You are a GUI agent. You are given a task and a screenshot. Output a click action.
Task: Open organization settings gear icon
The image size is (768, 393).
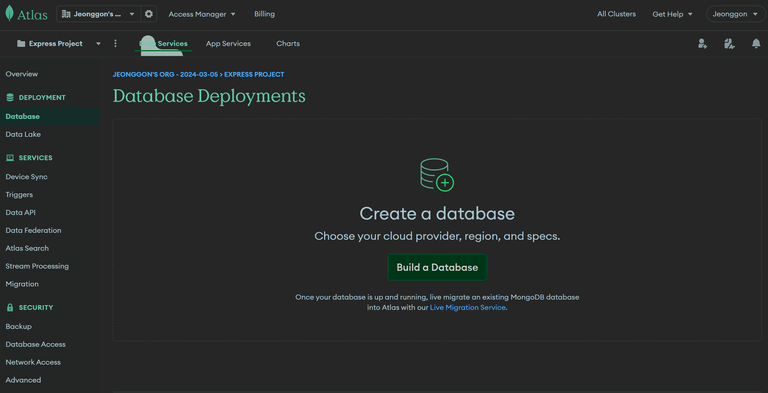149,14
